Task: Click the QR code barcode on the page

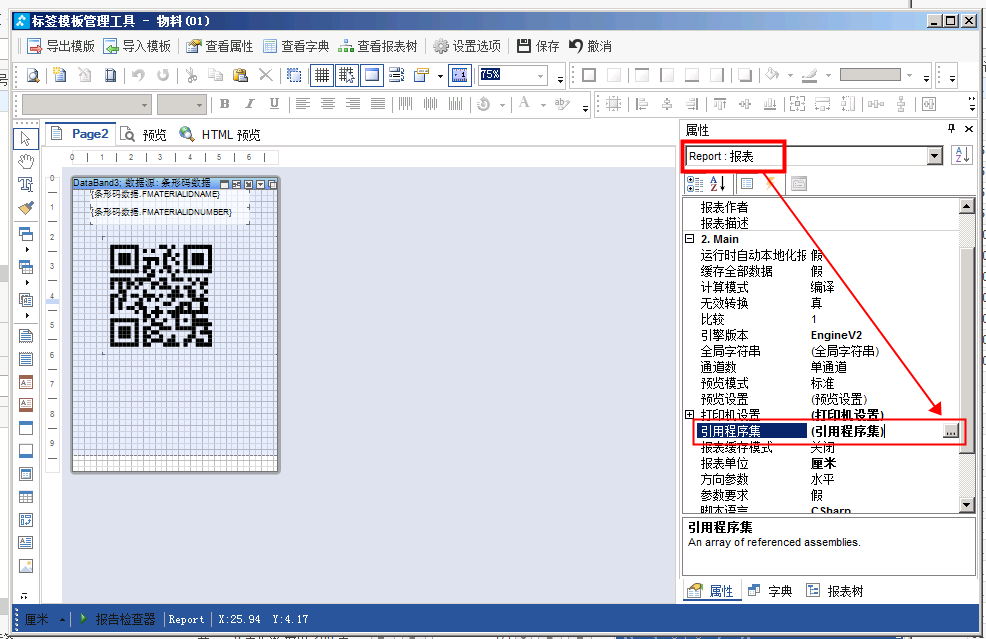Action: pos(161,296)
